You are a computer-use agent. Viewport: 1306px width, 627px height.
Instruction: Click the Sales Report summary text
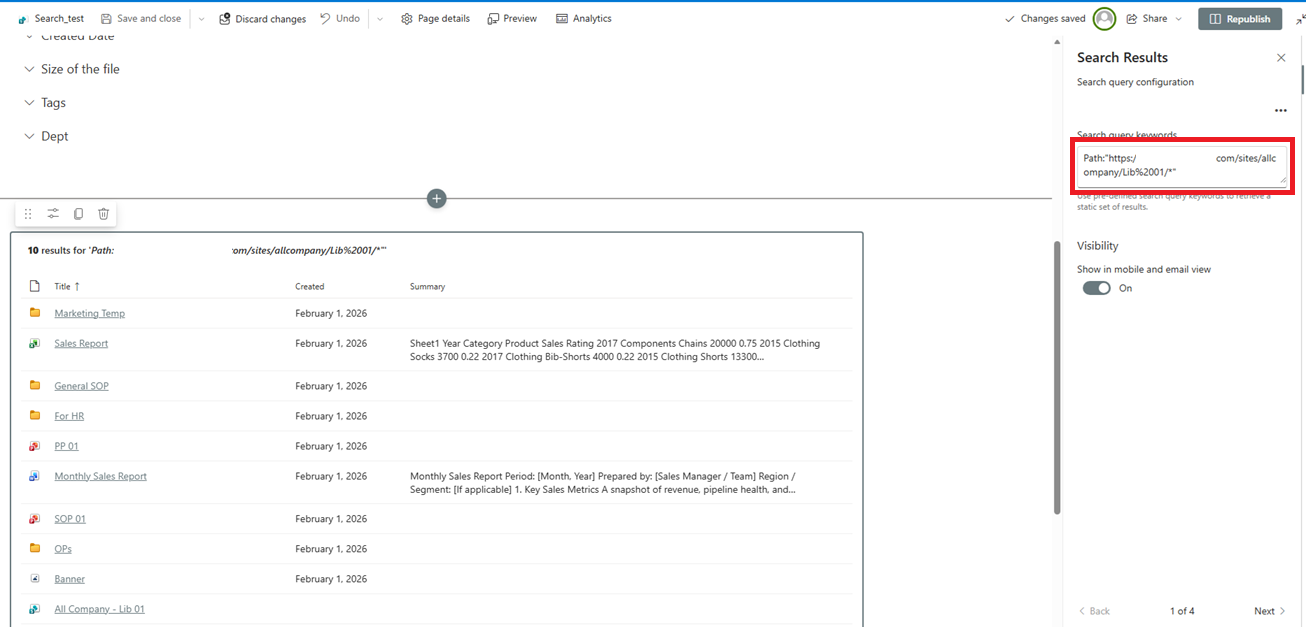pyautogui.click(x=615, y=350)
